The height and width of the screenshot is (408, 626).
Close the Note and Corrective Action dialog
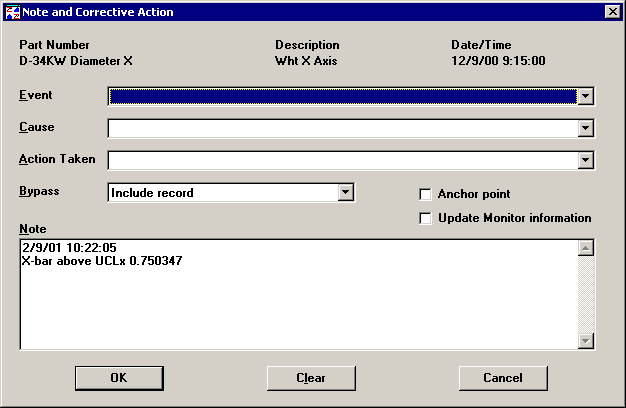pos(612,12)
